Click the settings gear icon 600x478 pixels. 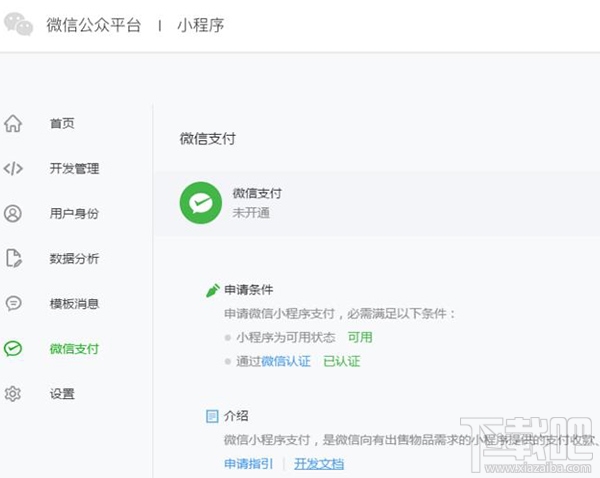click(13, 393)
